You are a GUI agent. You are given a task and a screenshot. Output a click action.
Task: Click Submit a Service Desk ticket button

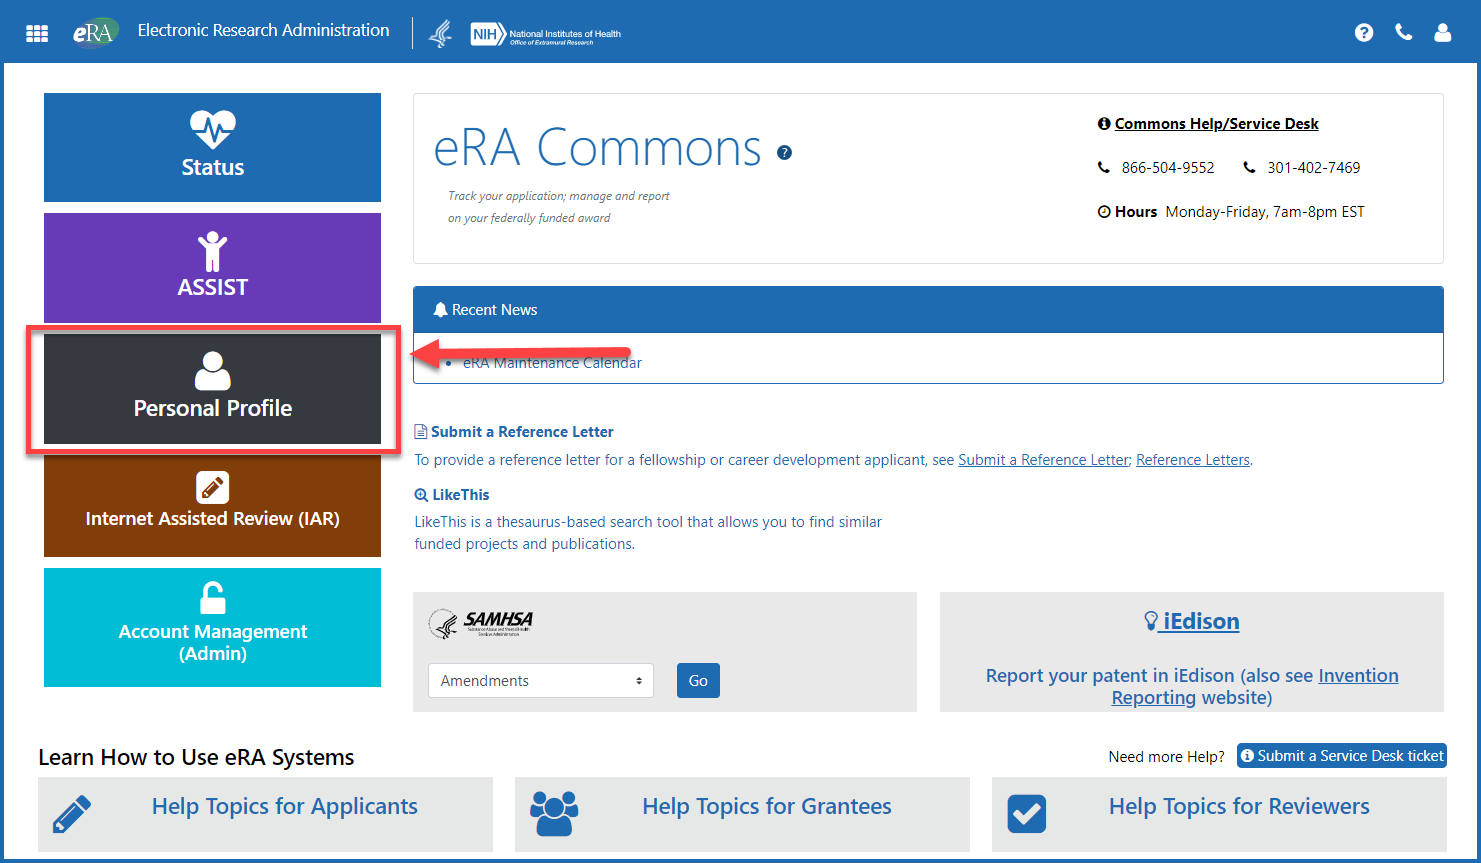(1342, 756)
